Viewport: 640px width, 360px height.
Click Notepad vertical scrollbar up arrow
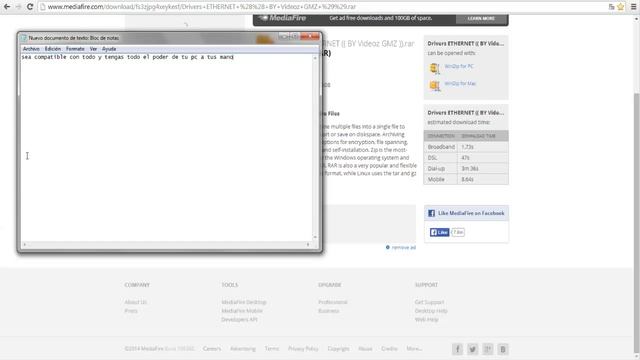point(315,58)
